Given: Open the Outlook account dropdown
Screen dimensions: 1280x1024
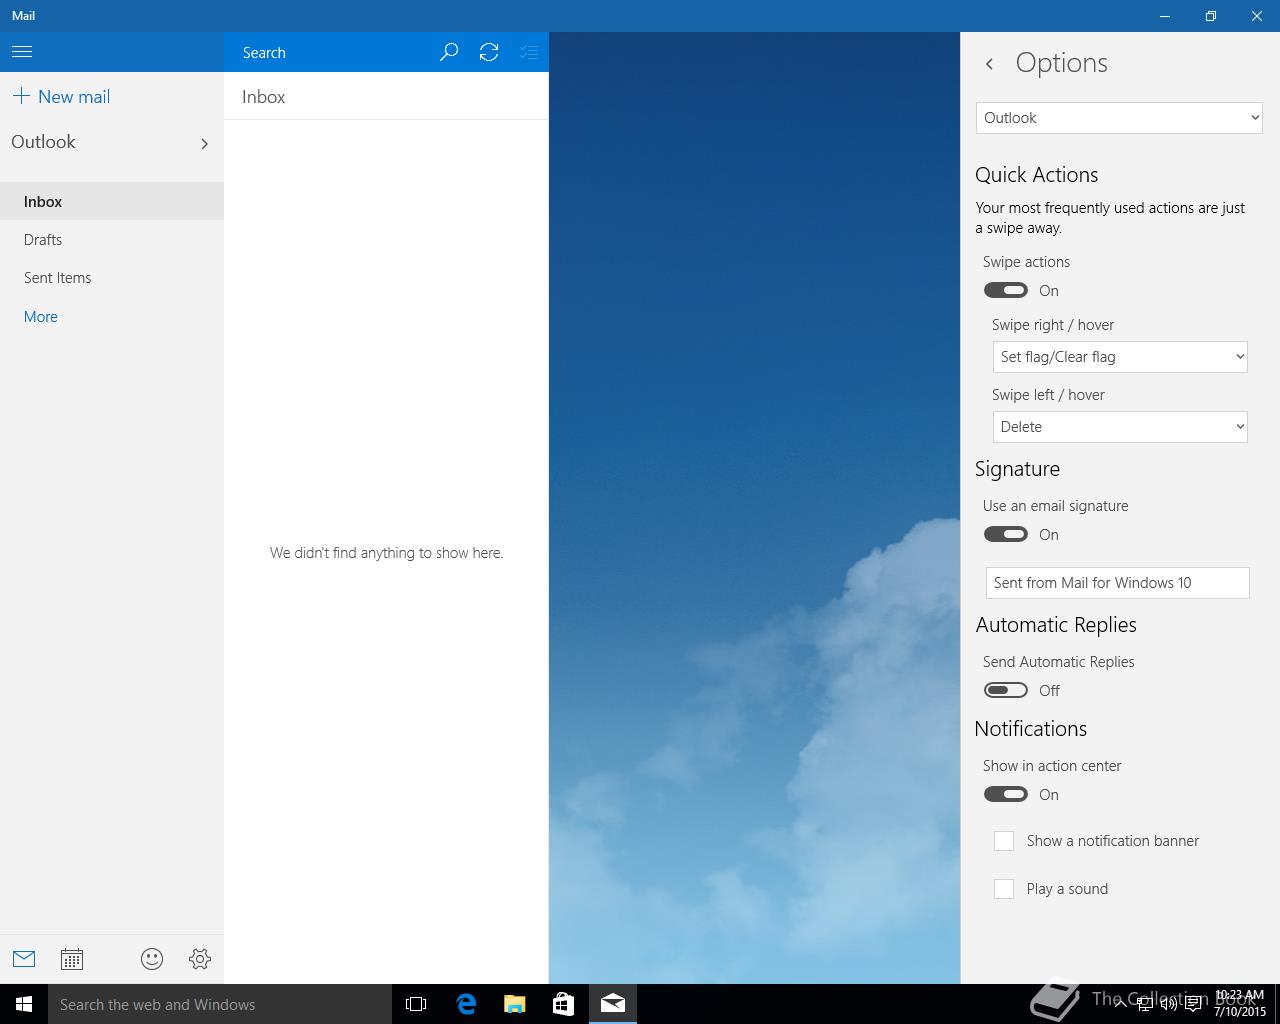Looking at the screenshot, I should 1119,118.
